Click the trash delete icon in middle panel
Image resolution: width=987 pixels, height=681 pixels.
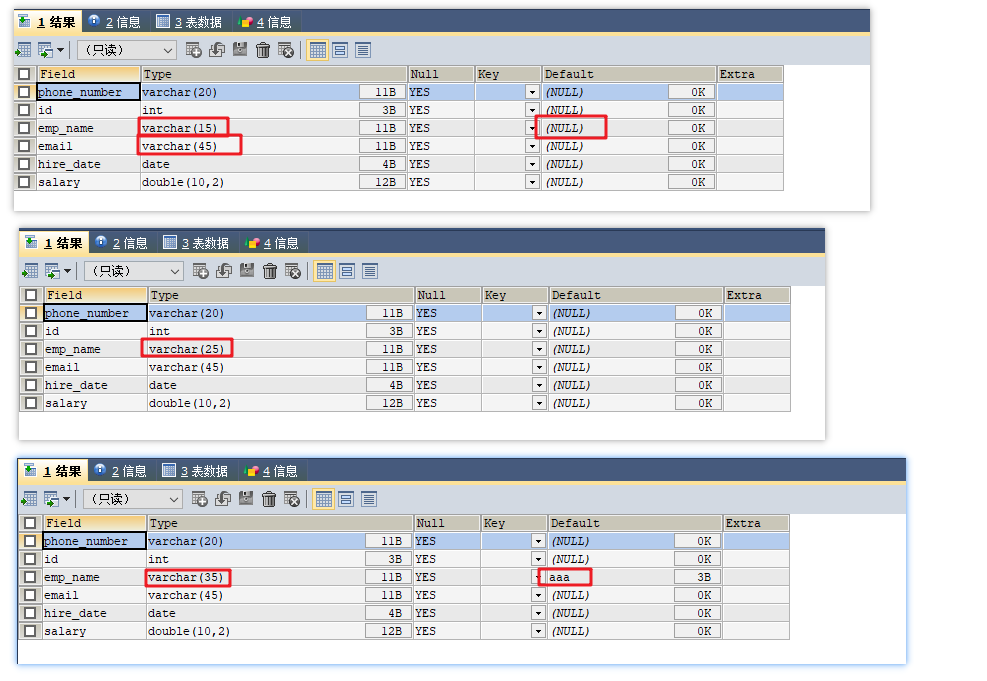pyautogui.click(x=270, y=271)
